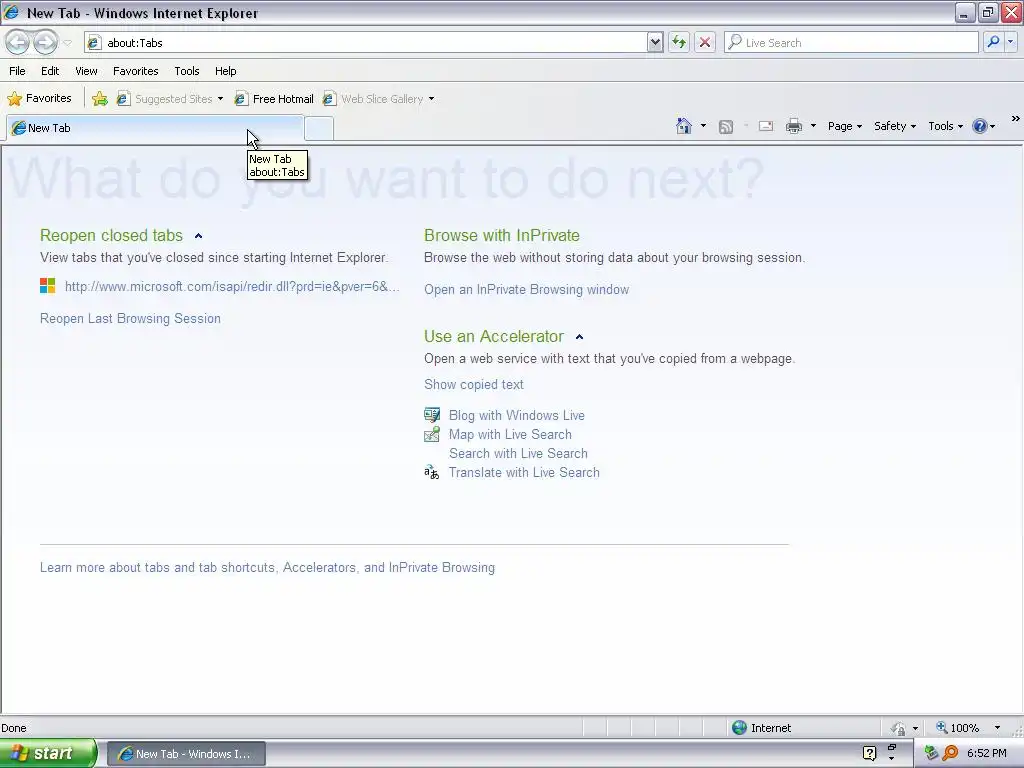Click inside the Live Search box
The width and height of the screenshot is (1024, 768).
coord(851,42)
